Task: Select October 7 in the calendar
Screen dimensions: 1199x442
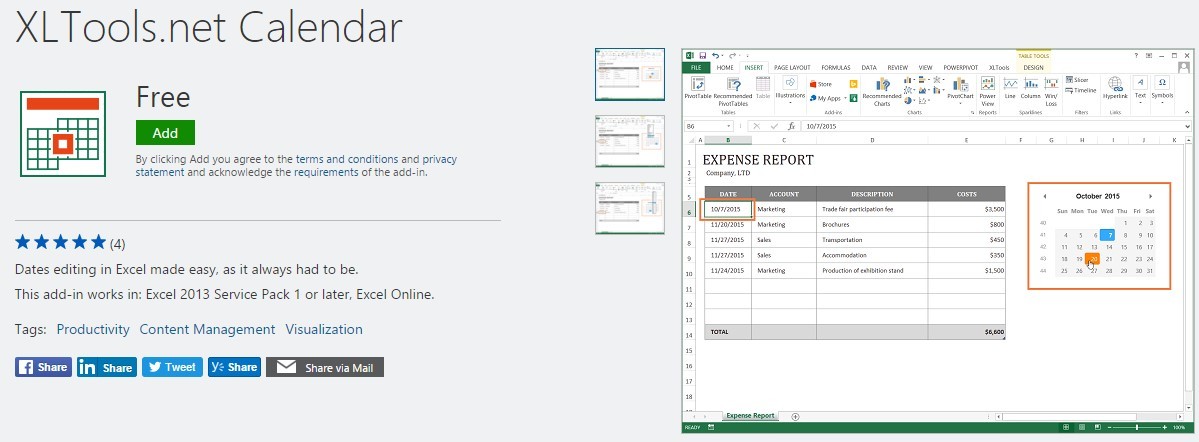Action: (1107, 236)
